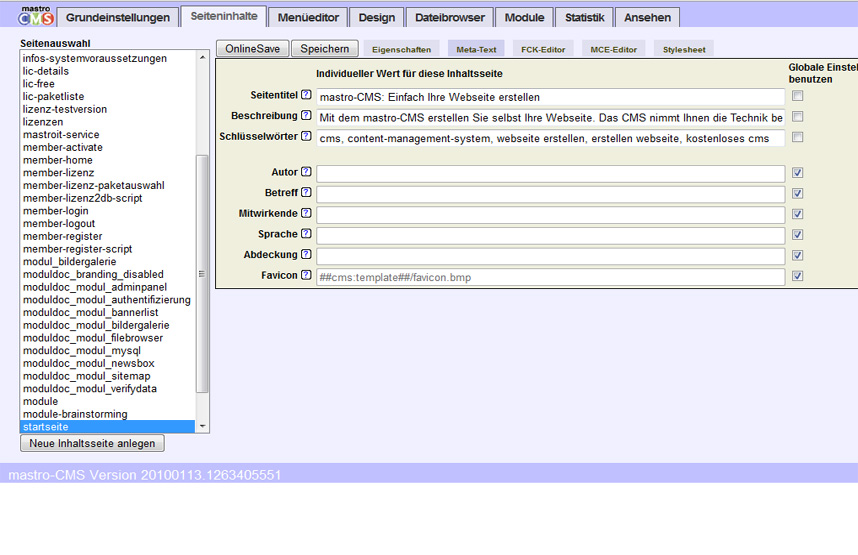
Task: Select 'member-home' page entry
Action: 108,160
